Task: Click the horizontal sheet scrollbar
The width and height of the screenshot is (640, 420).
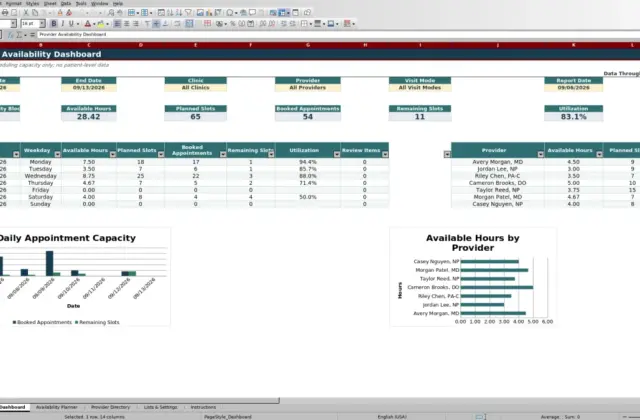Action: coord(140,401)
